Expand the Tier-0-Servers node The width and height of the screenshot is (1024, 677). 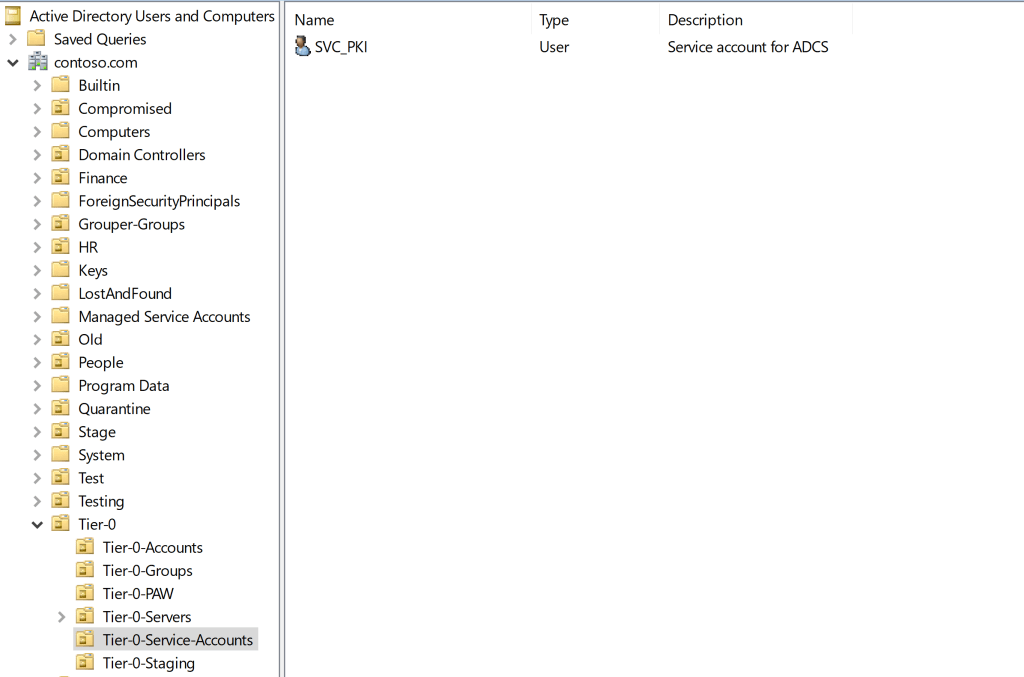coord(62,617)
